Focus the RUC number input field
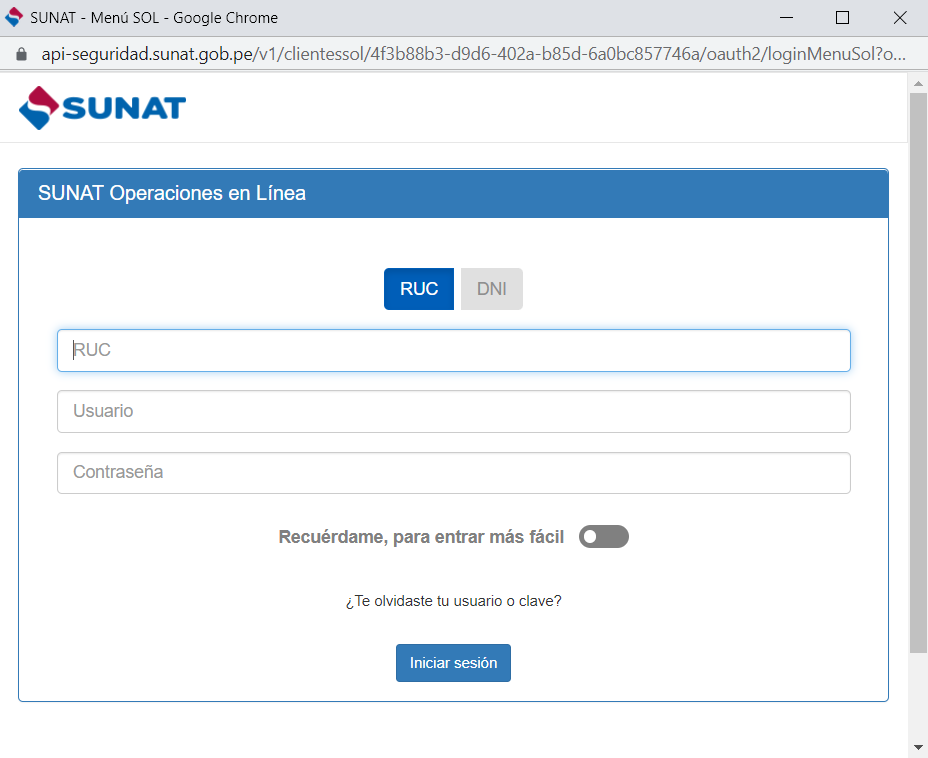The height and width of the screenshot is (758, 928). pyautogui.click(x=453, y=350)
